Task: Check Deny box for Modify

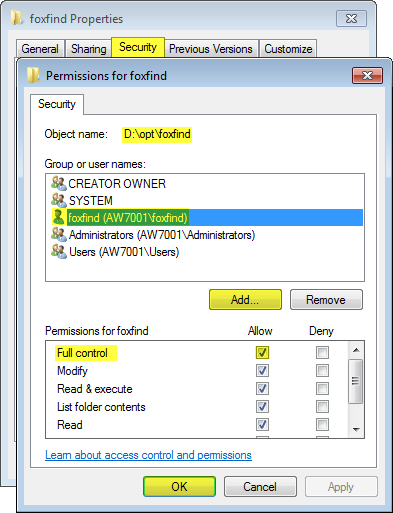Action: [322, 371]
